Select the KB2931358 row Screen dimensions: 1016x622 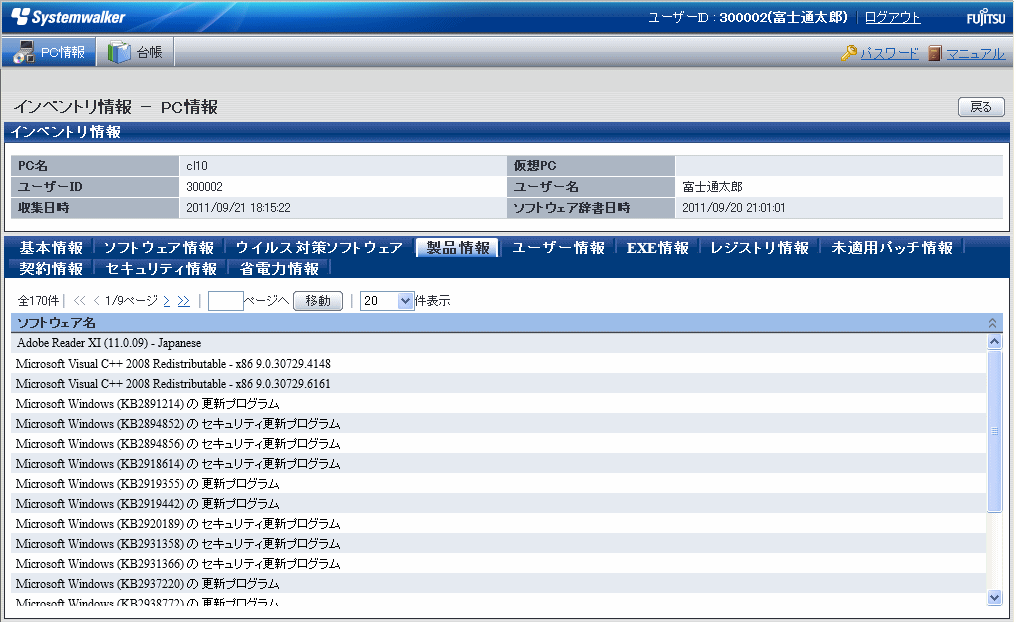499,544
